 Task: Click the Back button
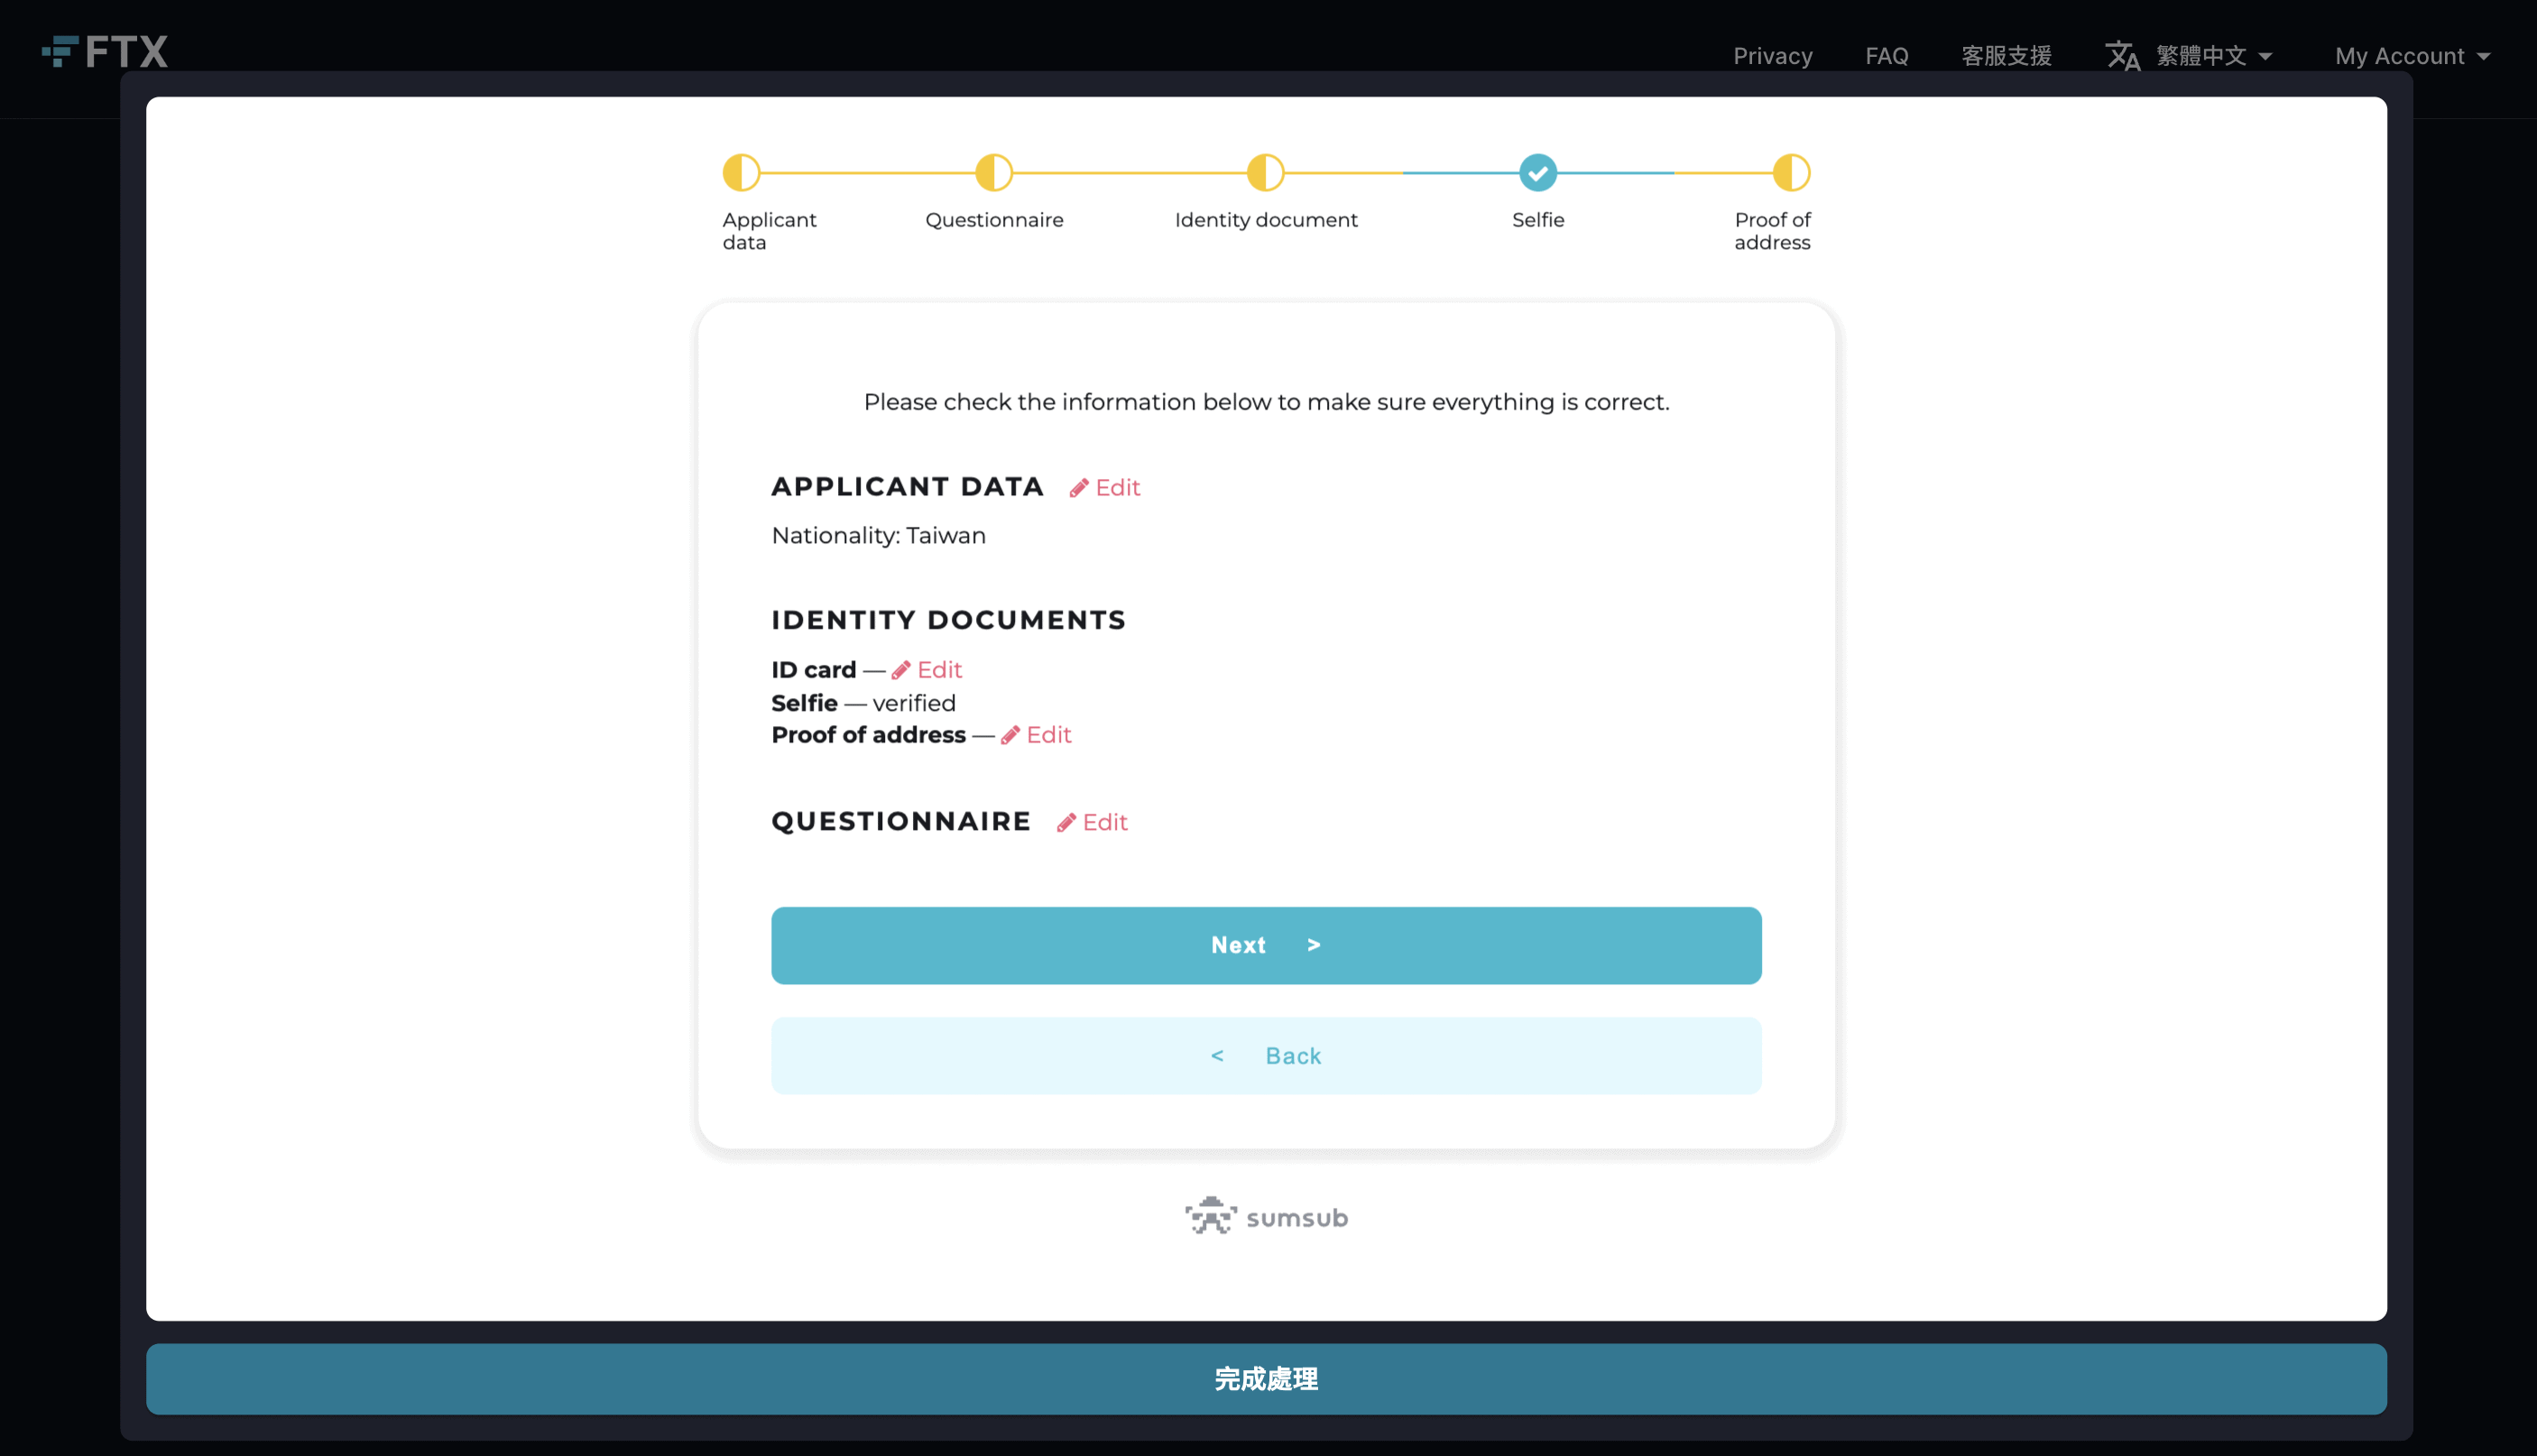1266,1056
